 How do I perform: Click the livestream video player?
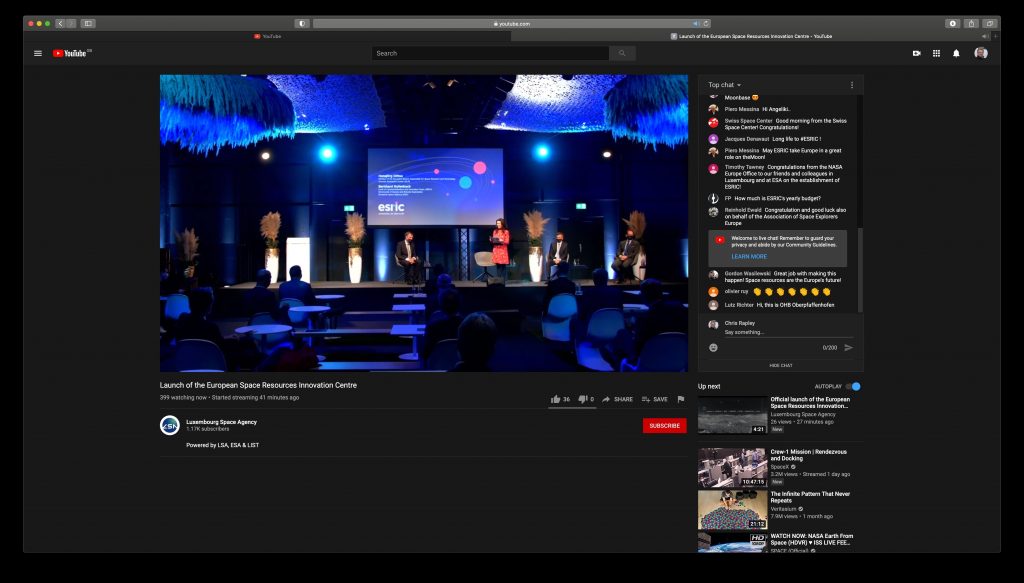[424, 223]
